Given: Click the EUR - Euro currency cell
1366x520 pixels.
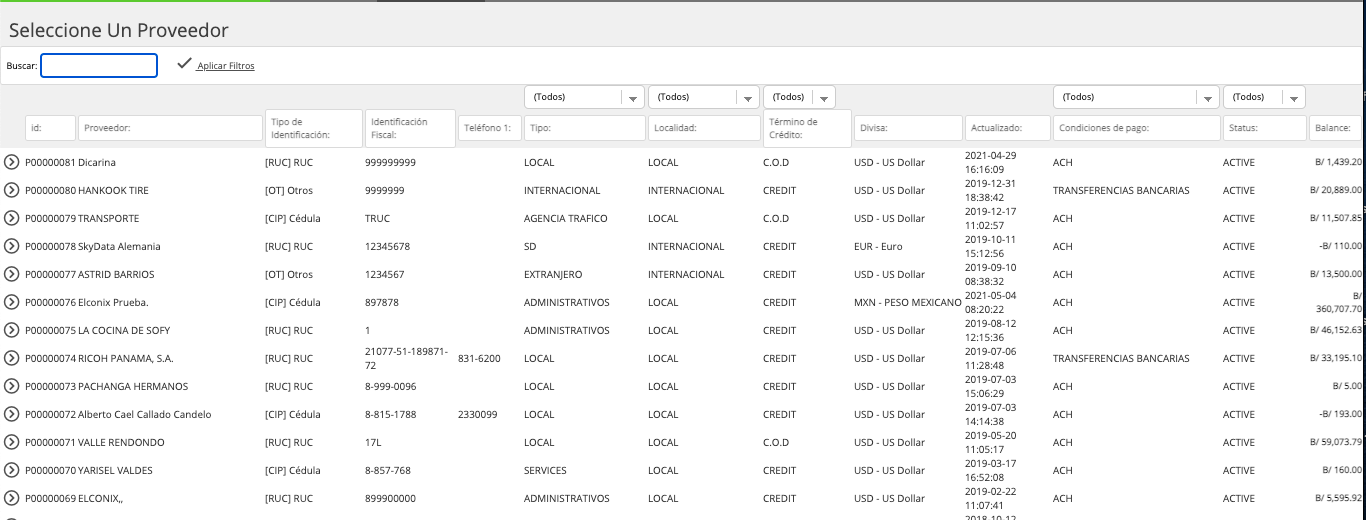Looking at the screenshot, I should [878, 246].
